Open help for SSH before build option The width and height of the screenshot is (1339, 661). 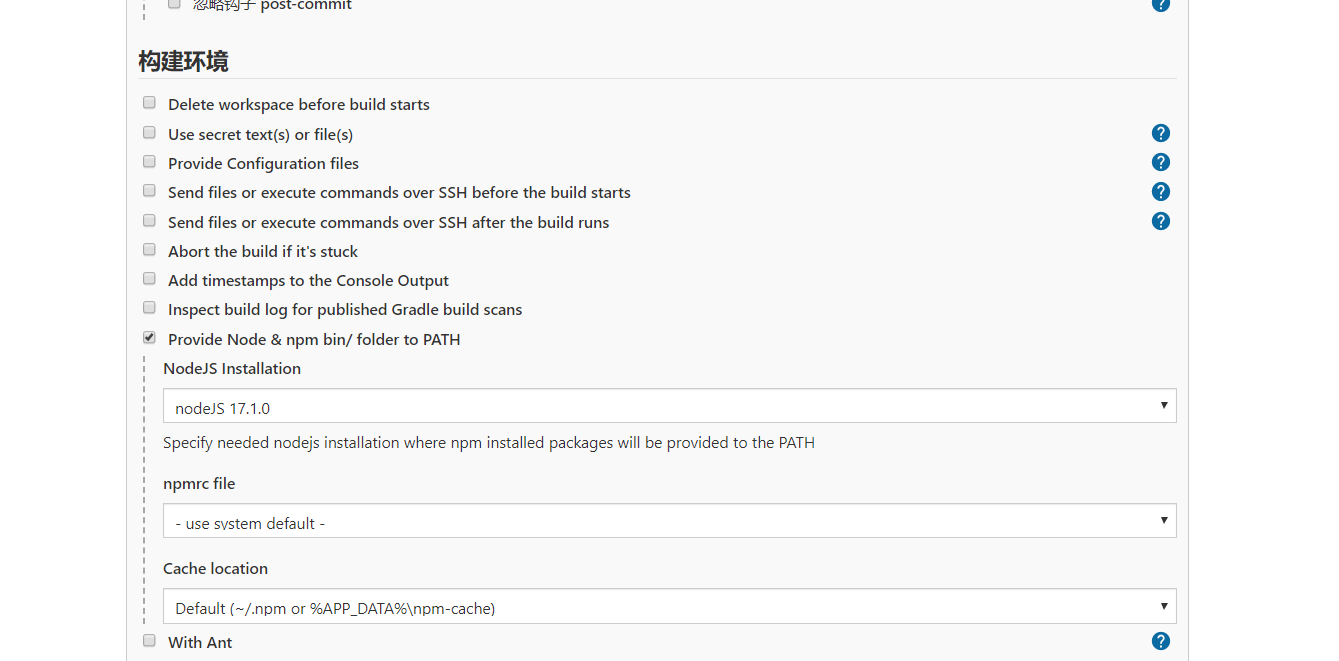(x=1160, y=191)
